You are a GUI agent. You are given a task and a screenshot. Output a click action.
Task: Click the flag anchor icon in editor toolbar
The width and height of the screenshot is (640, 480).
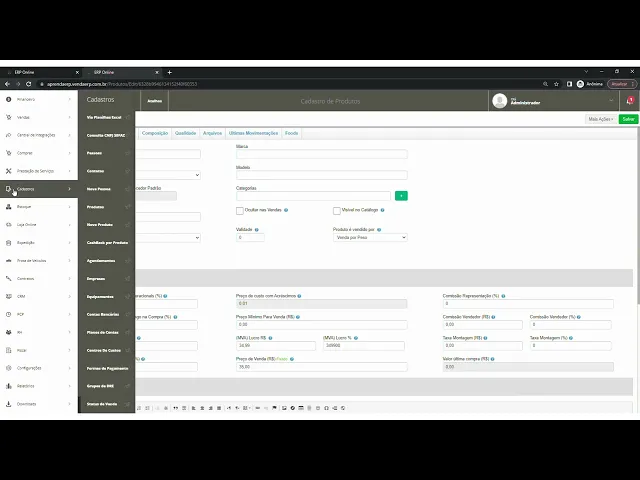pyautogui.click(x=274, y=408)
